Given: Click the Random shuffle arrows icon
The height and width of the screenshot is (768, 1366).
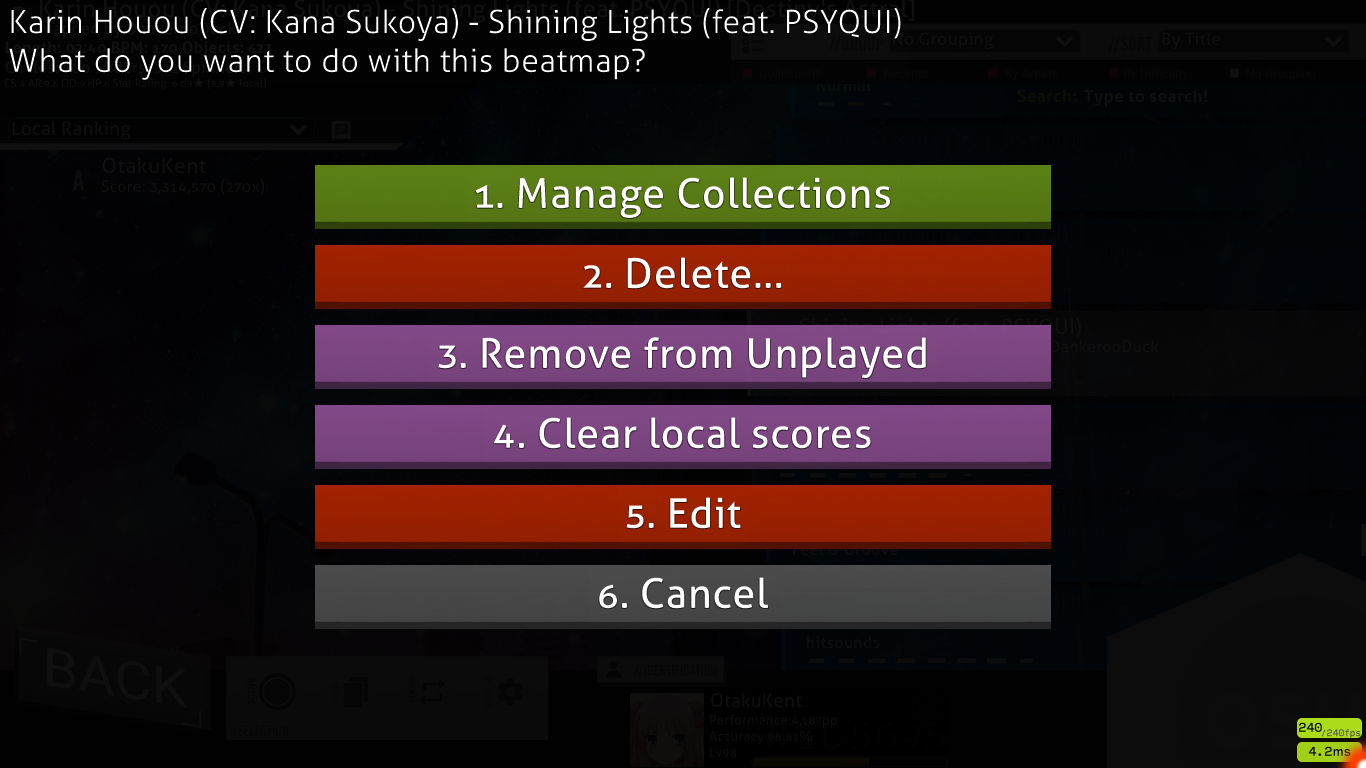Looking at the screenshot, I should pyautogui.click(x=432, y=692).
